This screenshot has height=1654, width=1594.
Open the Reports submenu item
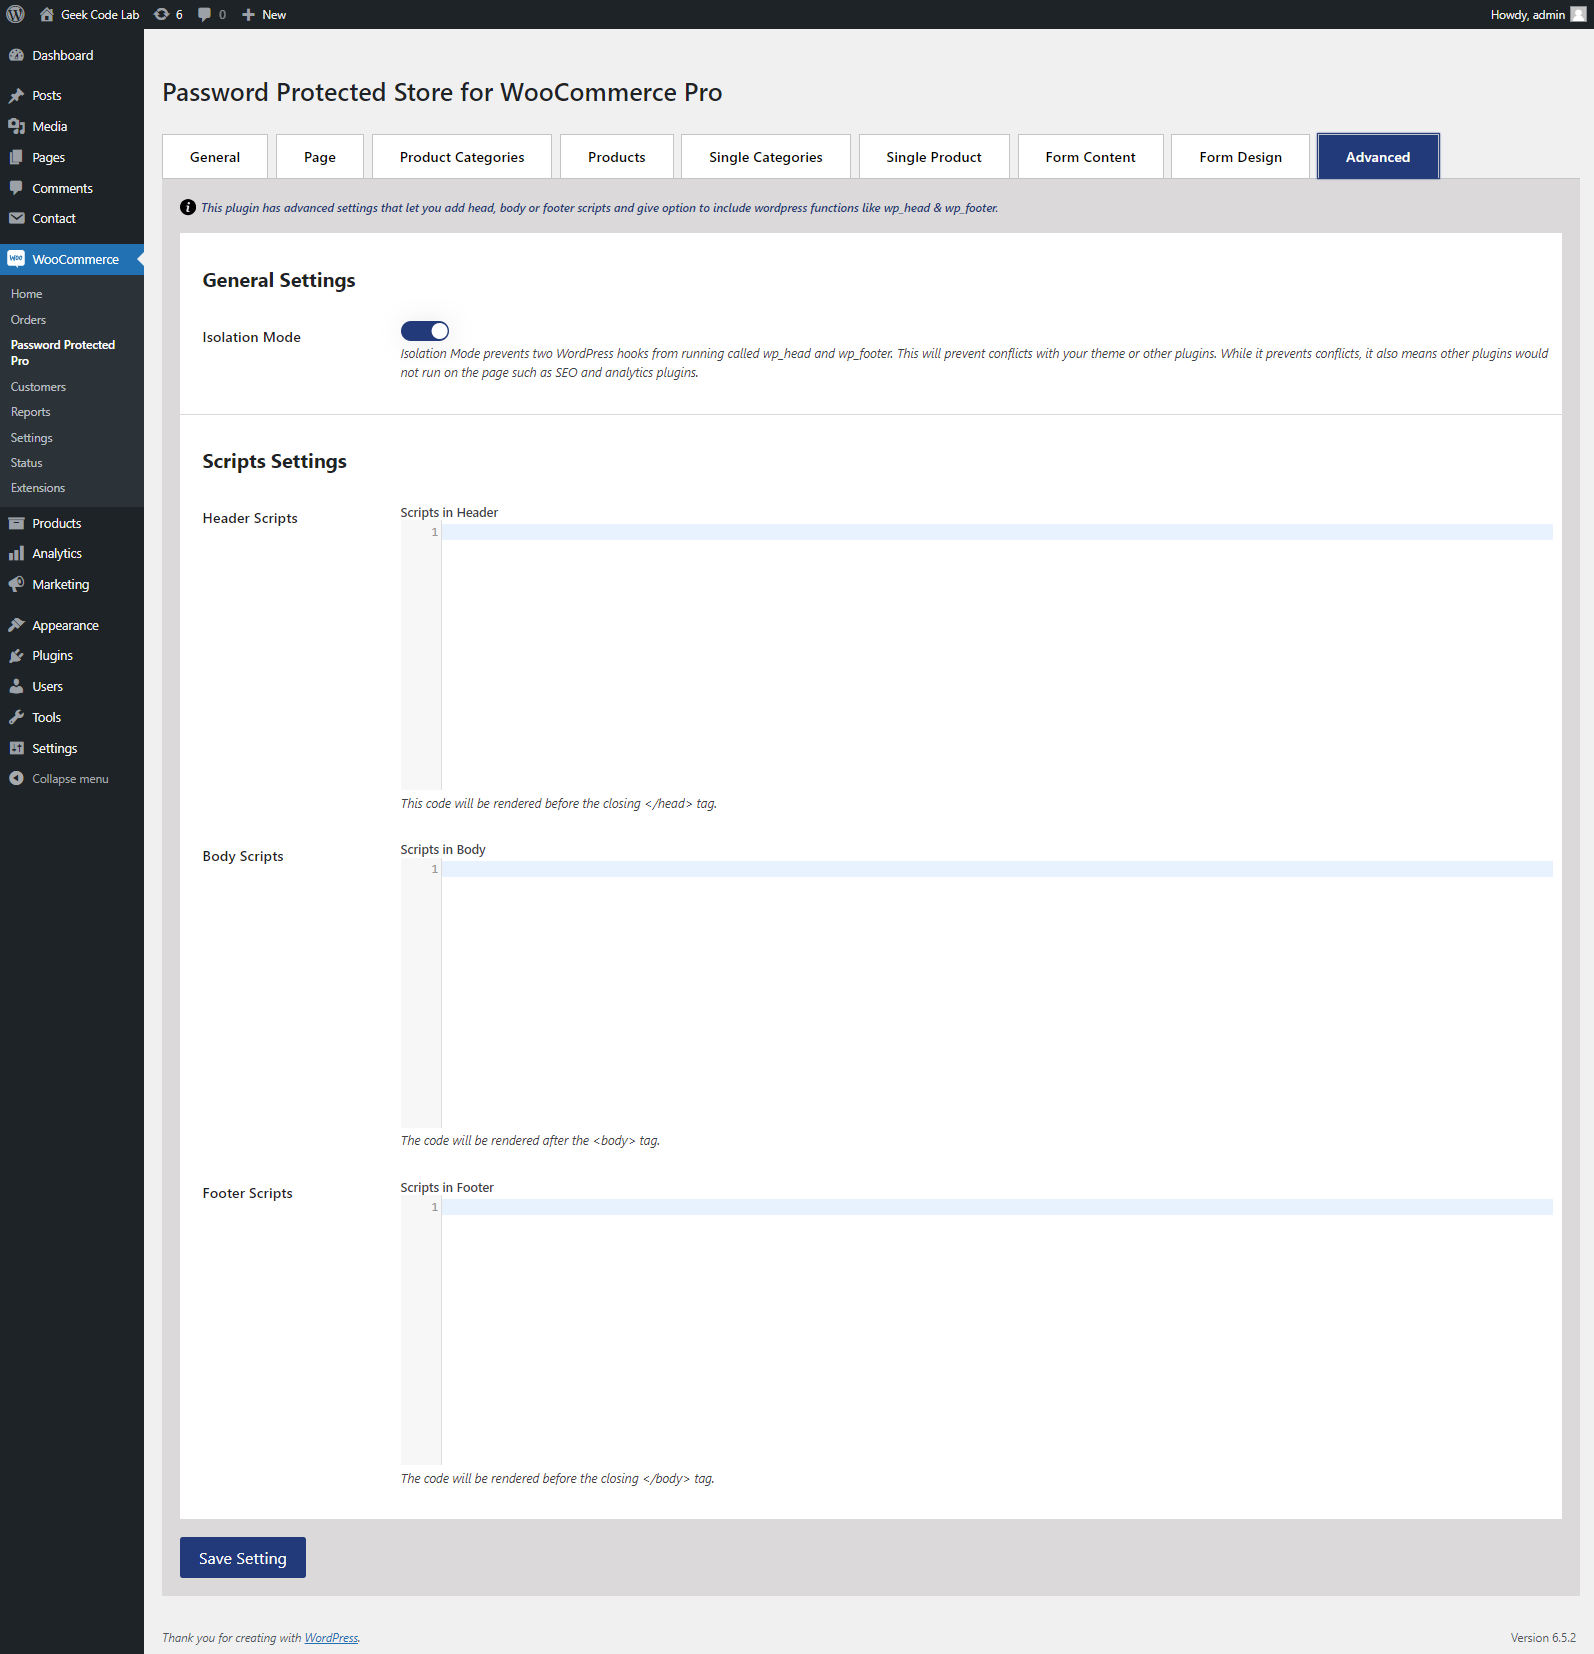(30, 412)
